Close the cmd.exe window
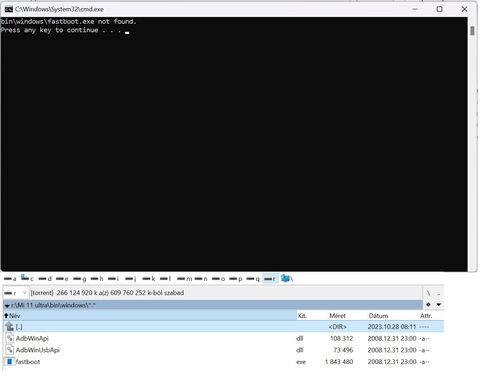The width and height of the screenshot is (480, 376). [464, 9]
